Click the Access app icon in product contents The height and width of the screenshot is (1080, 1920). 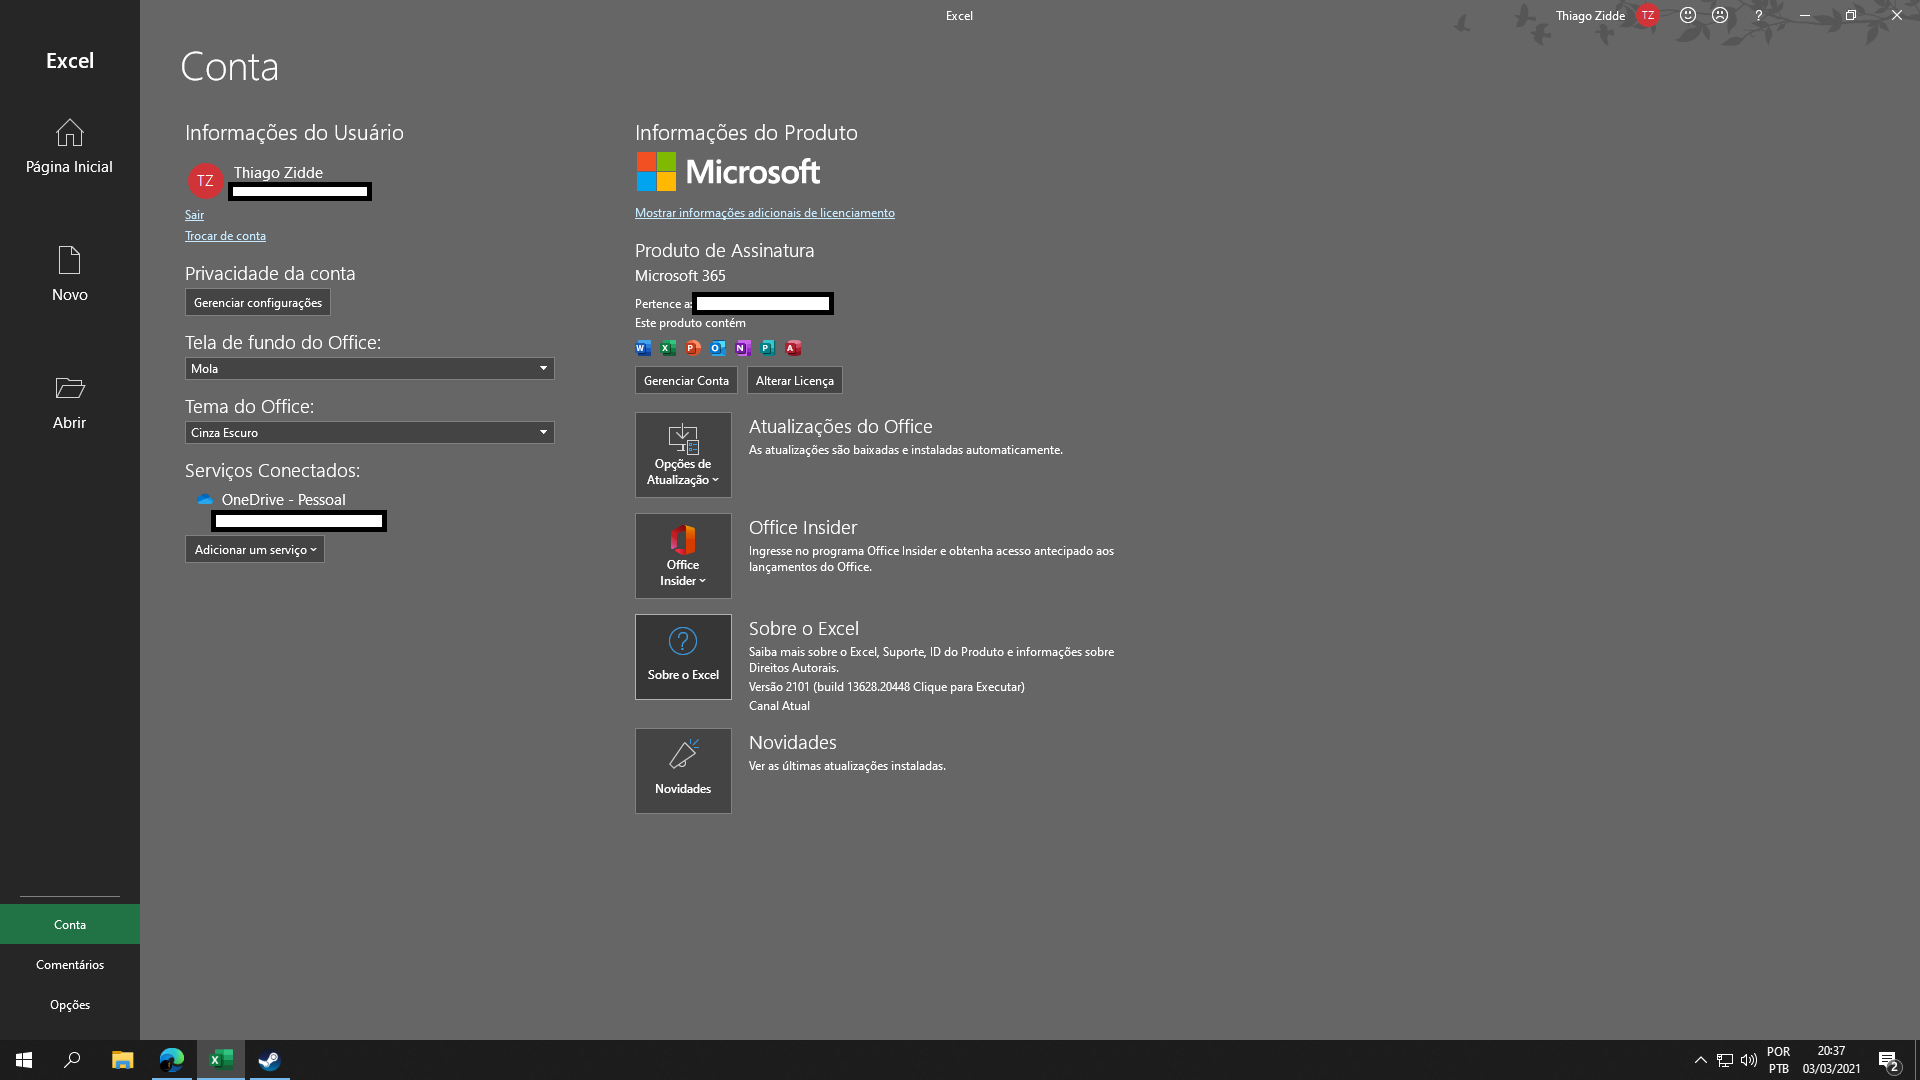click(793, 348)
